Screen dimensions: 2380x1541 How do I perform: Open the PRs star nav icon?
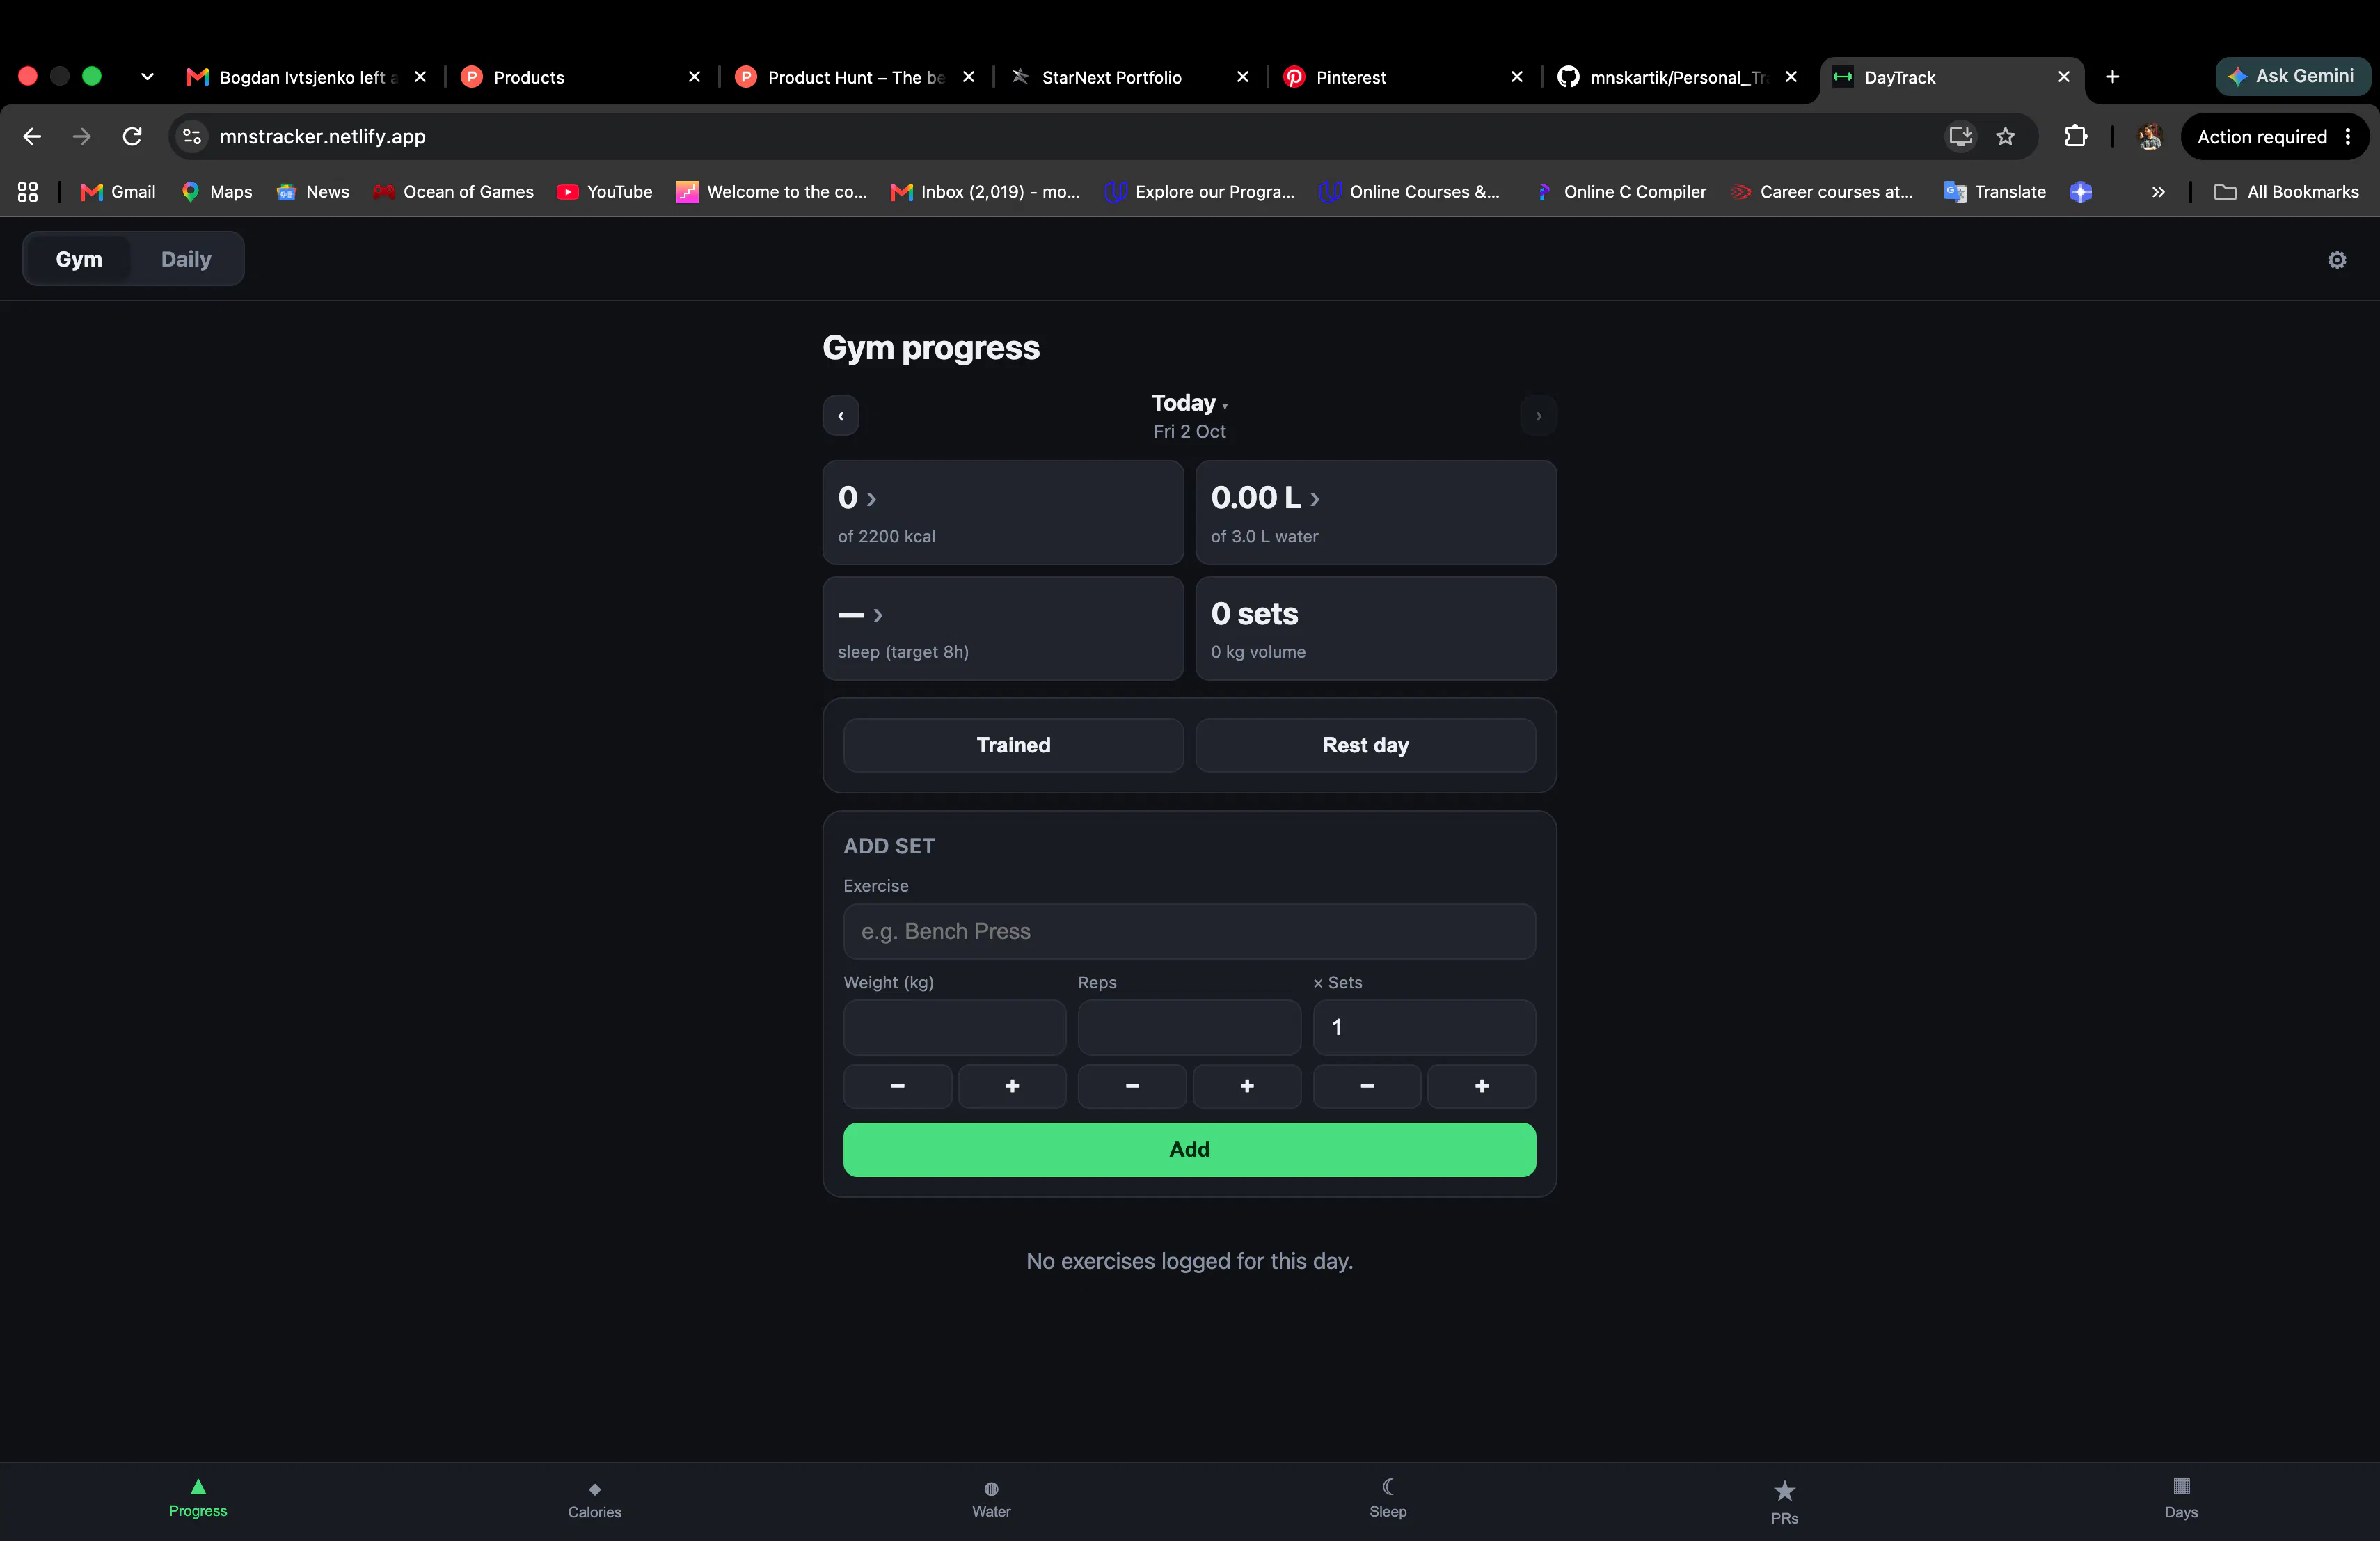1784,1491
